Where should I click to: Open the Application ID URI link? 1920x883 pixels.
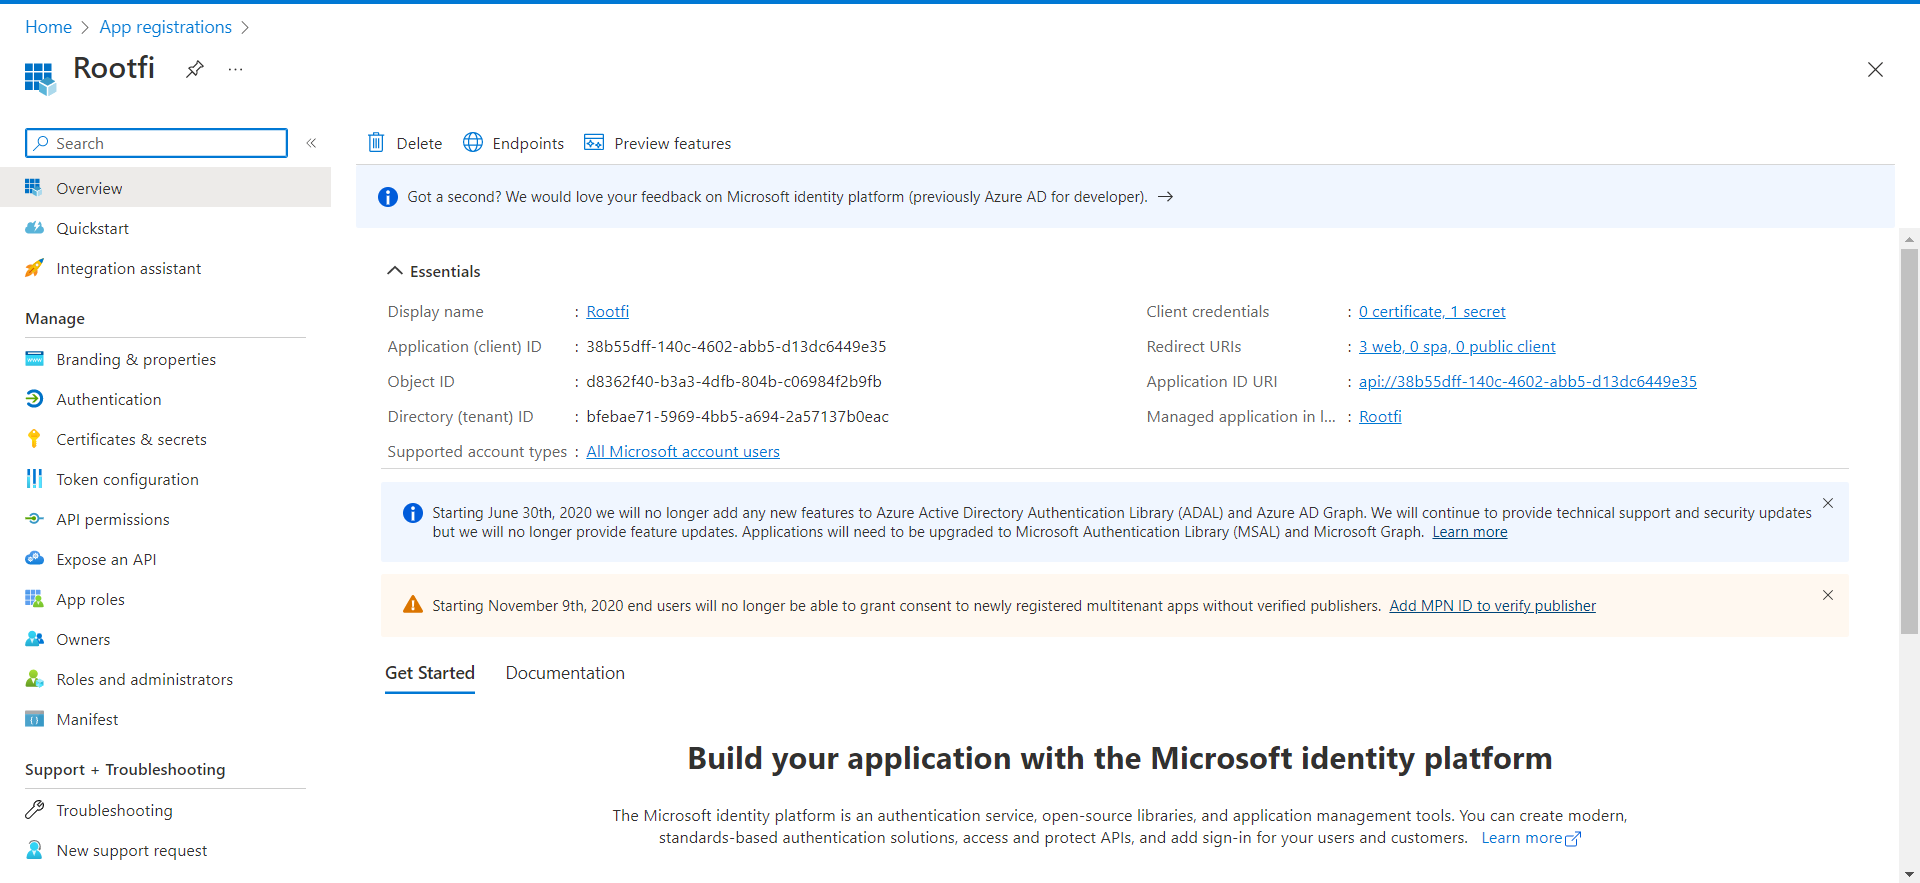(x=1527, y=382)
